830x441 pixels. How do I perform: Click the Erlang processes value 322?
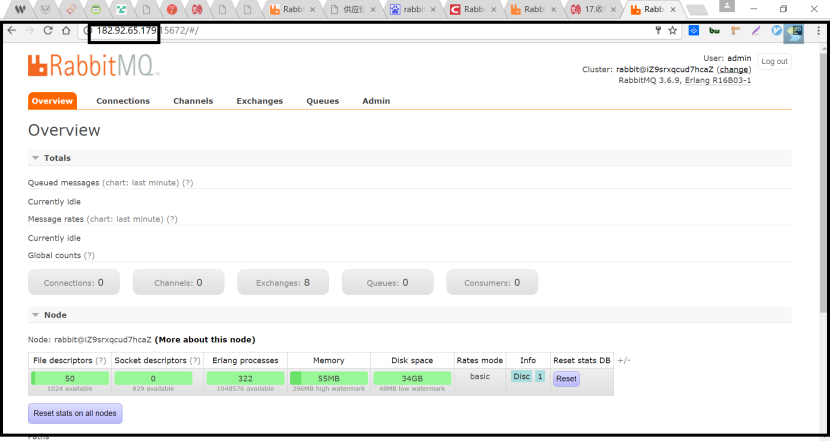(x=245, y=378)
